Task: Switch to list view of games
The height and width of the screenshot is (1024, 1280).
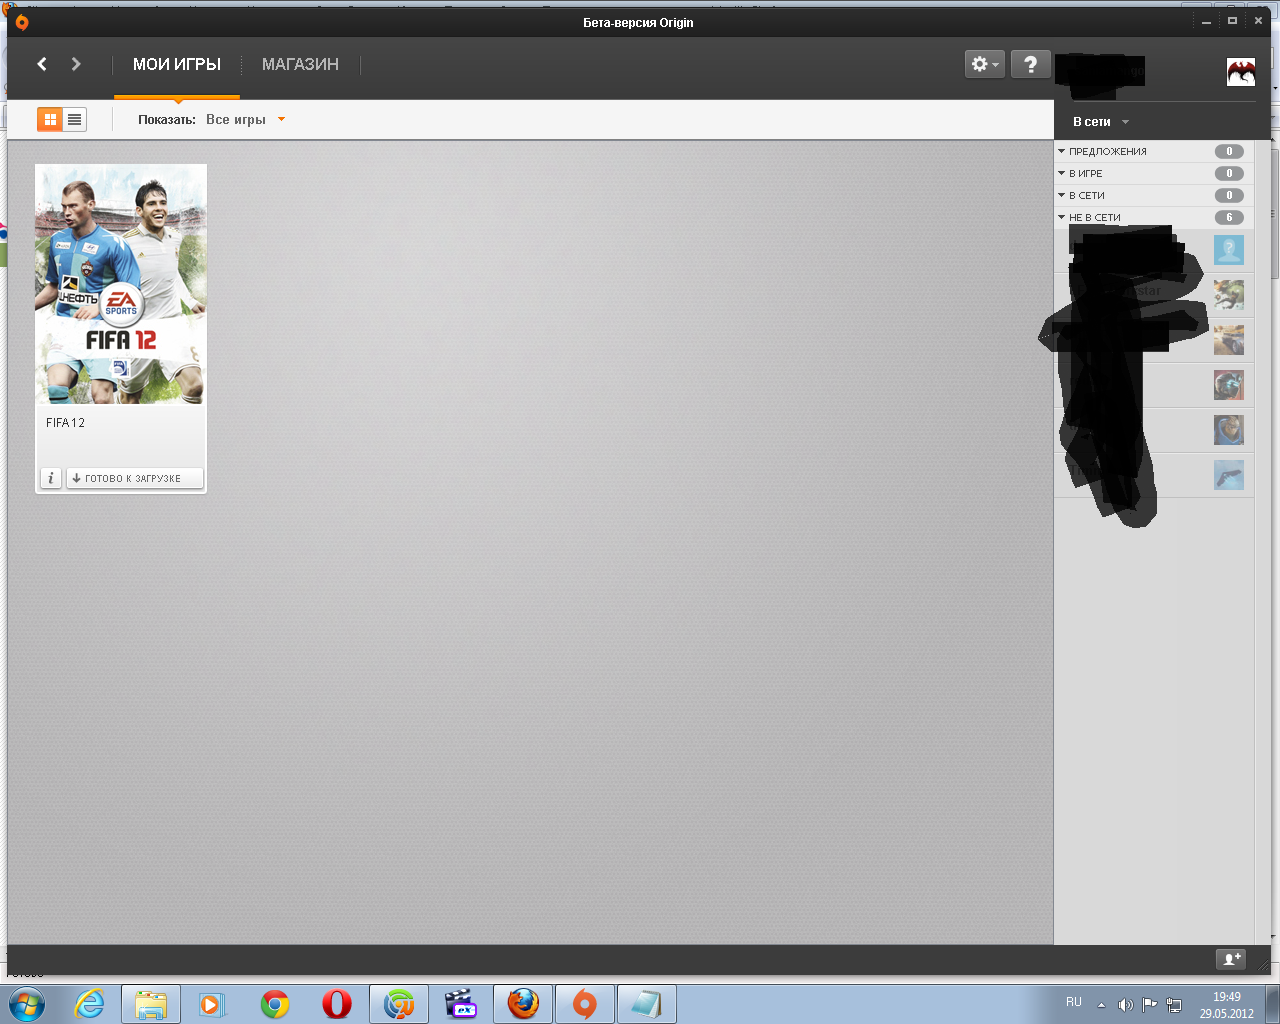Action: pos(74,119)
